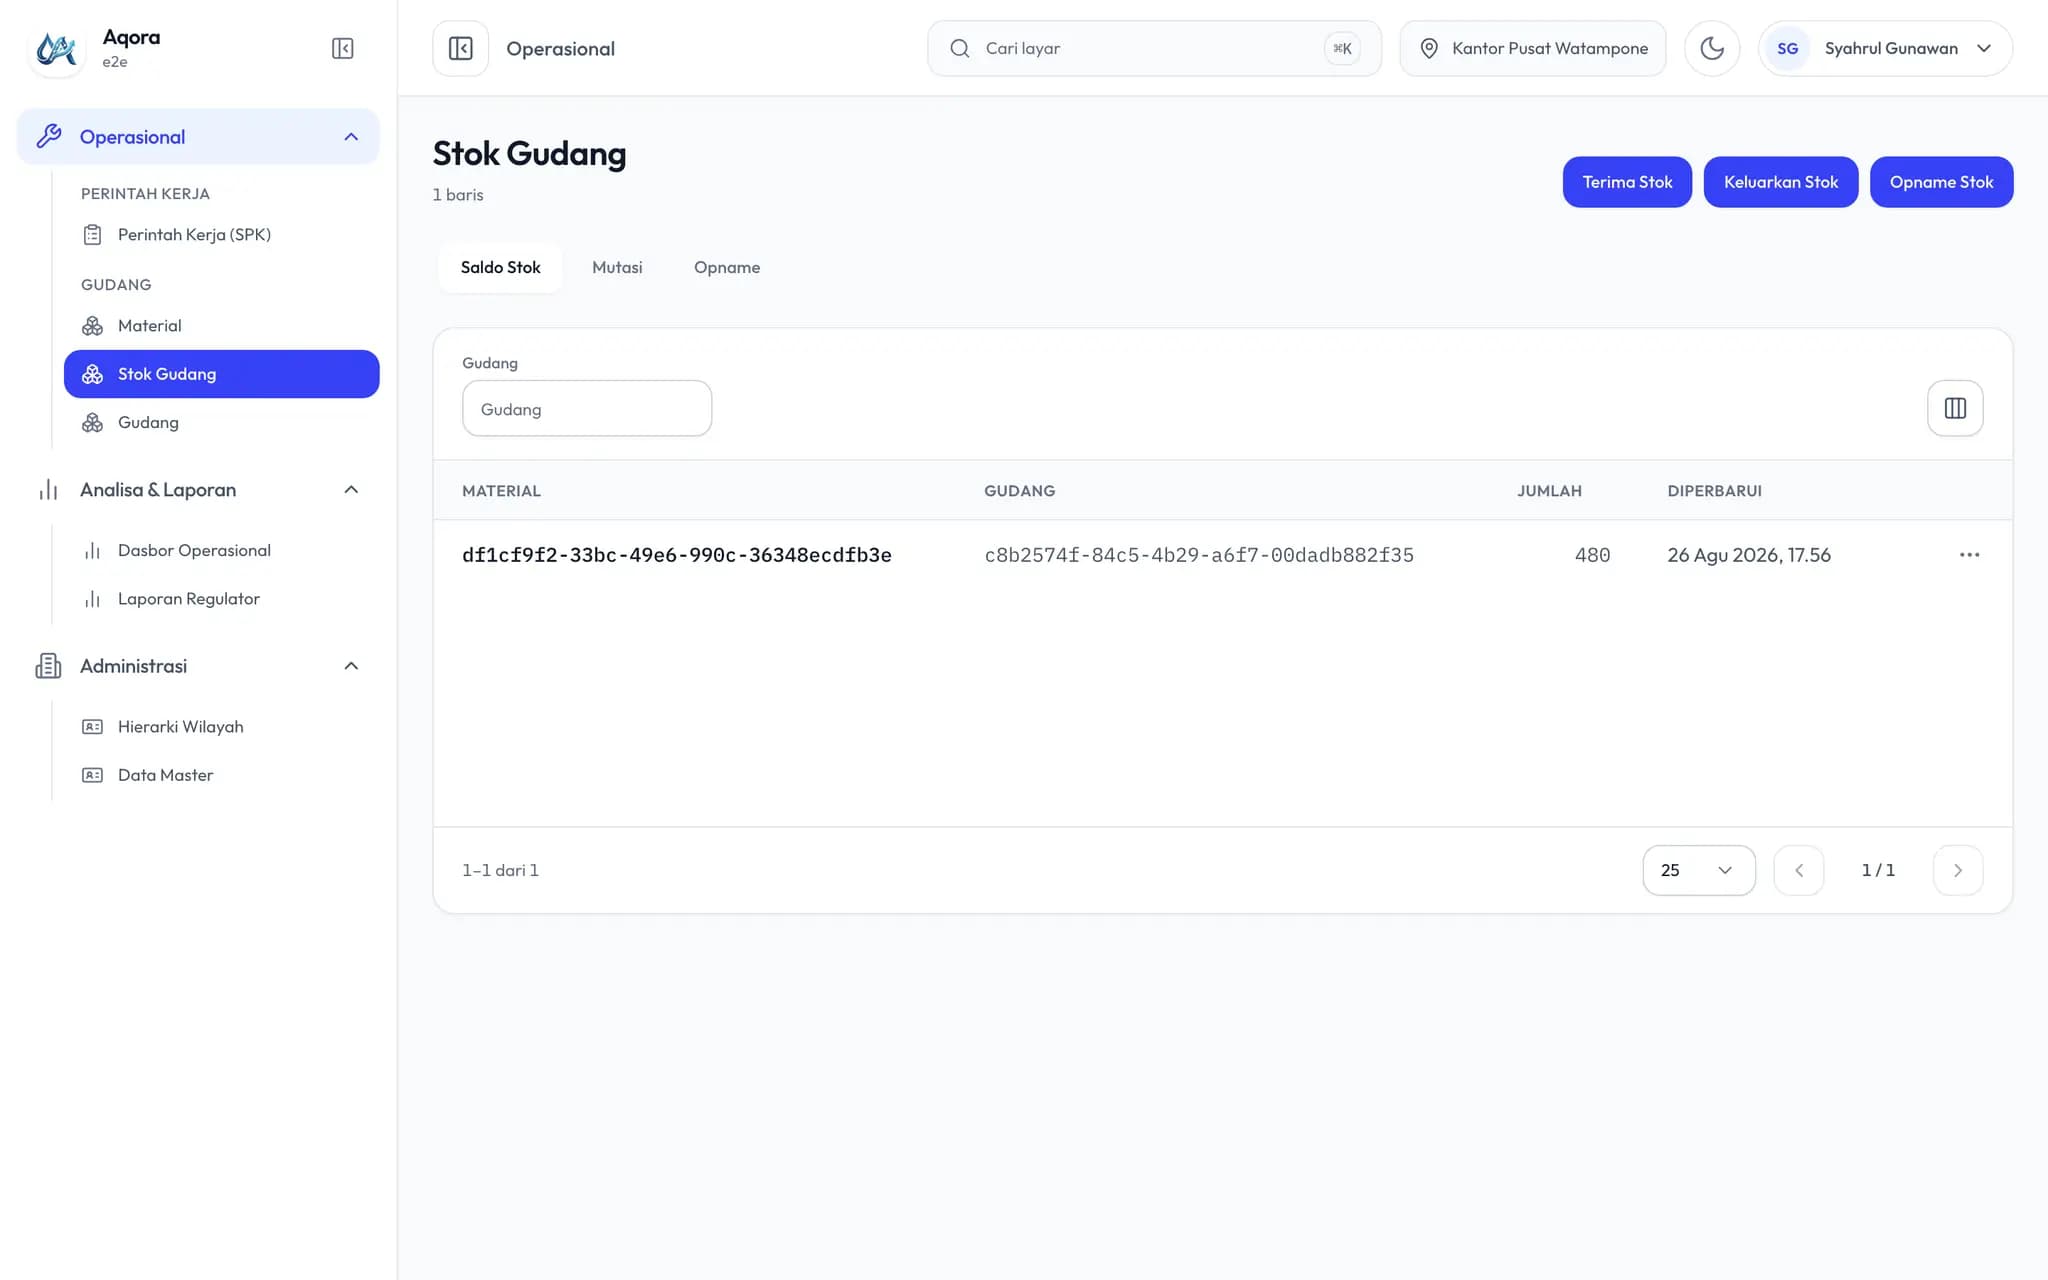Click the Hierarki Wilayah card icon

pyautogui.click(x=92, y=727)
